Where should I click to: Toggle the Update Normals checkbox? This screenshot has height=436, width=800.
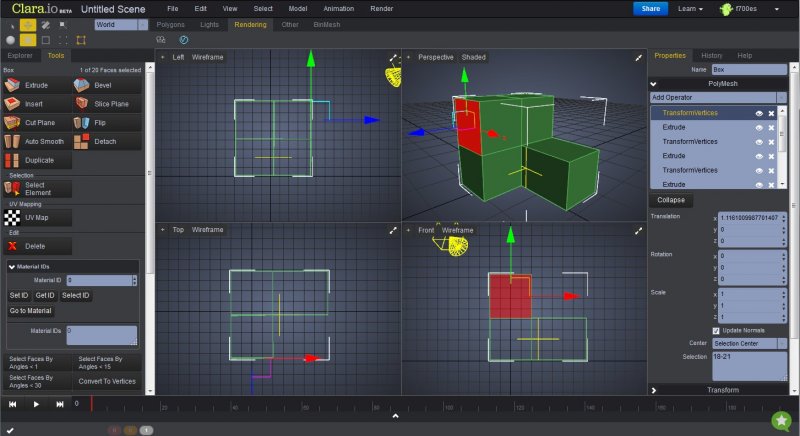click(x=716, y=330)
